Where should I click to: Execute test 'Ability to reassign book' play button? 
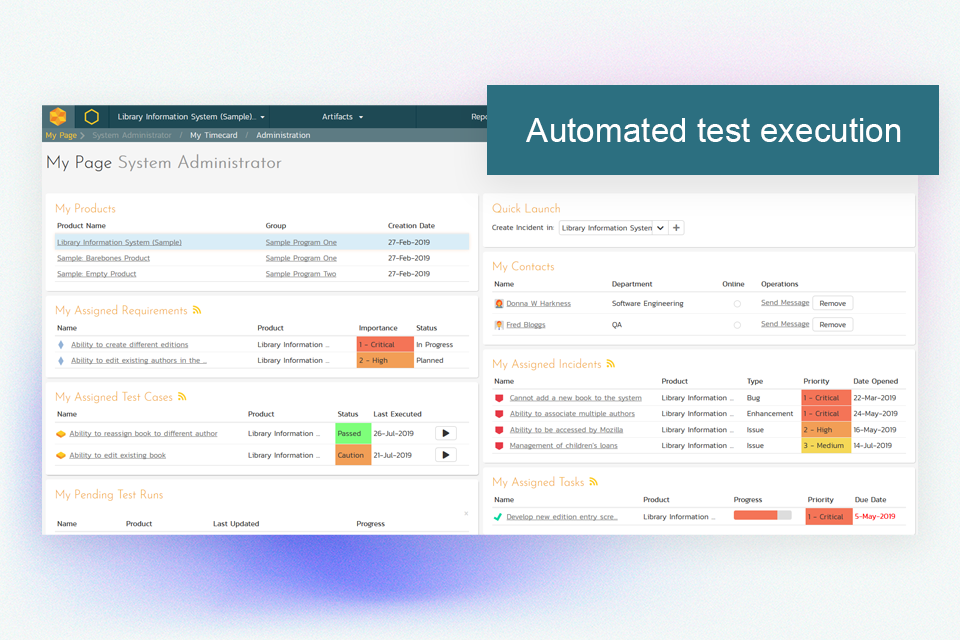pos(446,433)
